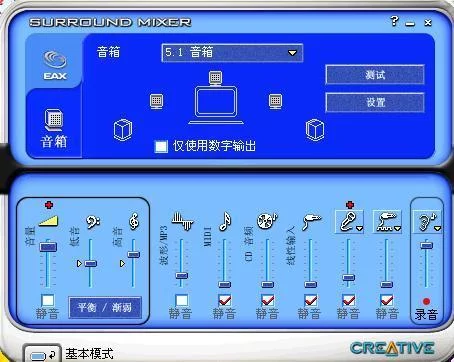Switch to the 音箱 speaker tab
Viewport: 454px width, 362px height.
click(x=53, y=128)
